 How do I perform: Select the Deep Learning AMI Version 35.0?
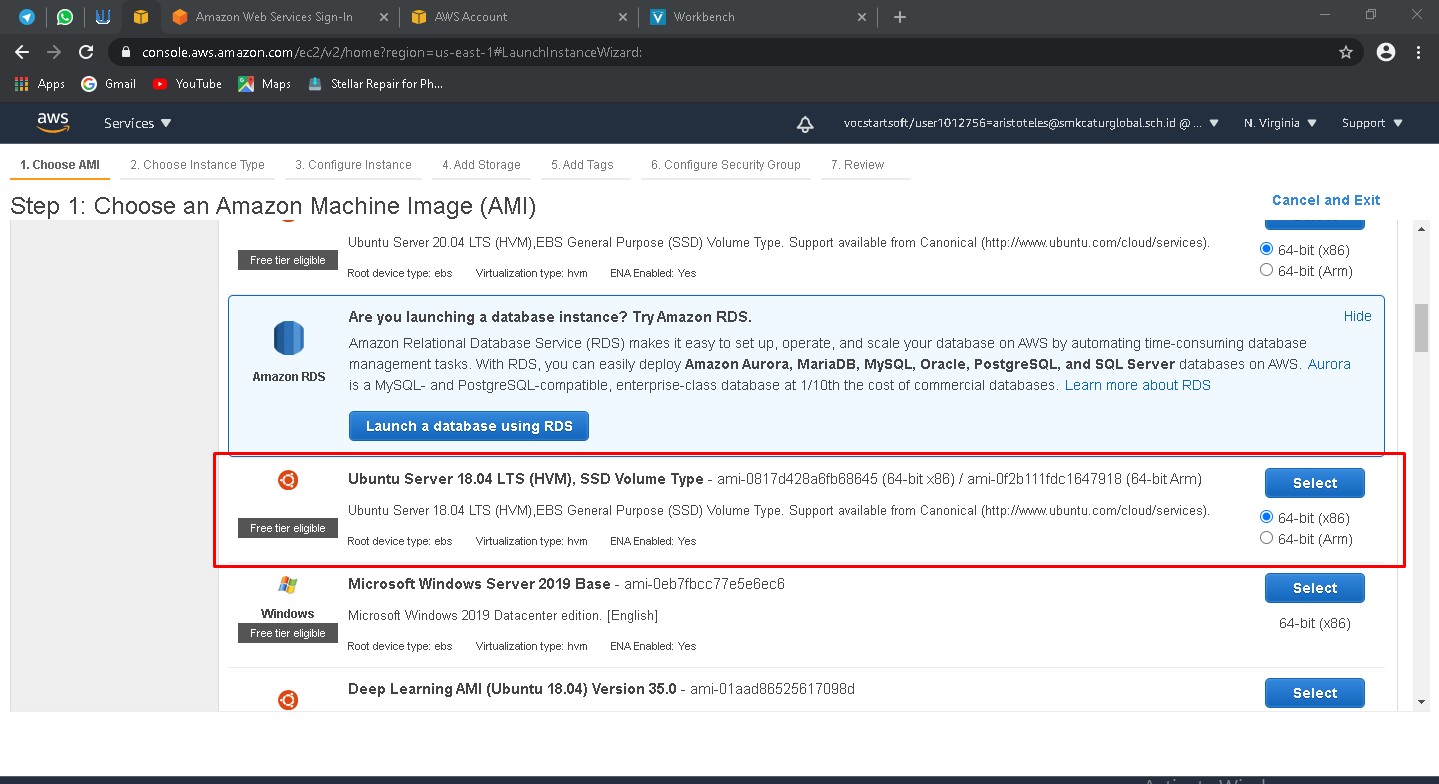pos(1314,693)
